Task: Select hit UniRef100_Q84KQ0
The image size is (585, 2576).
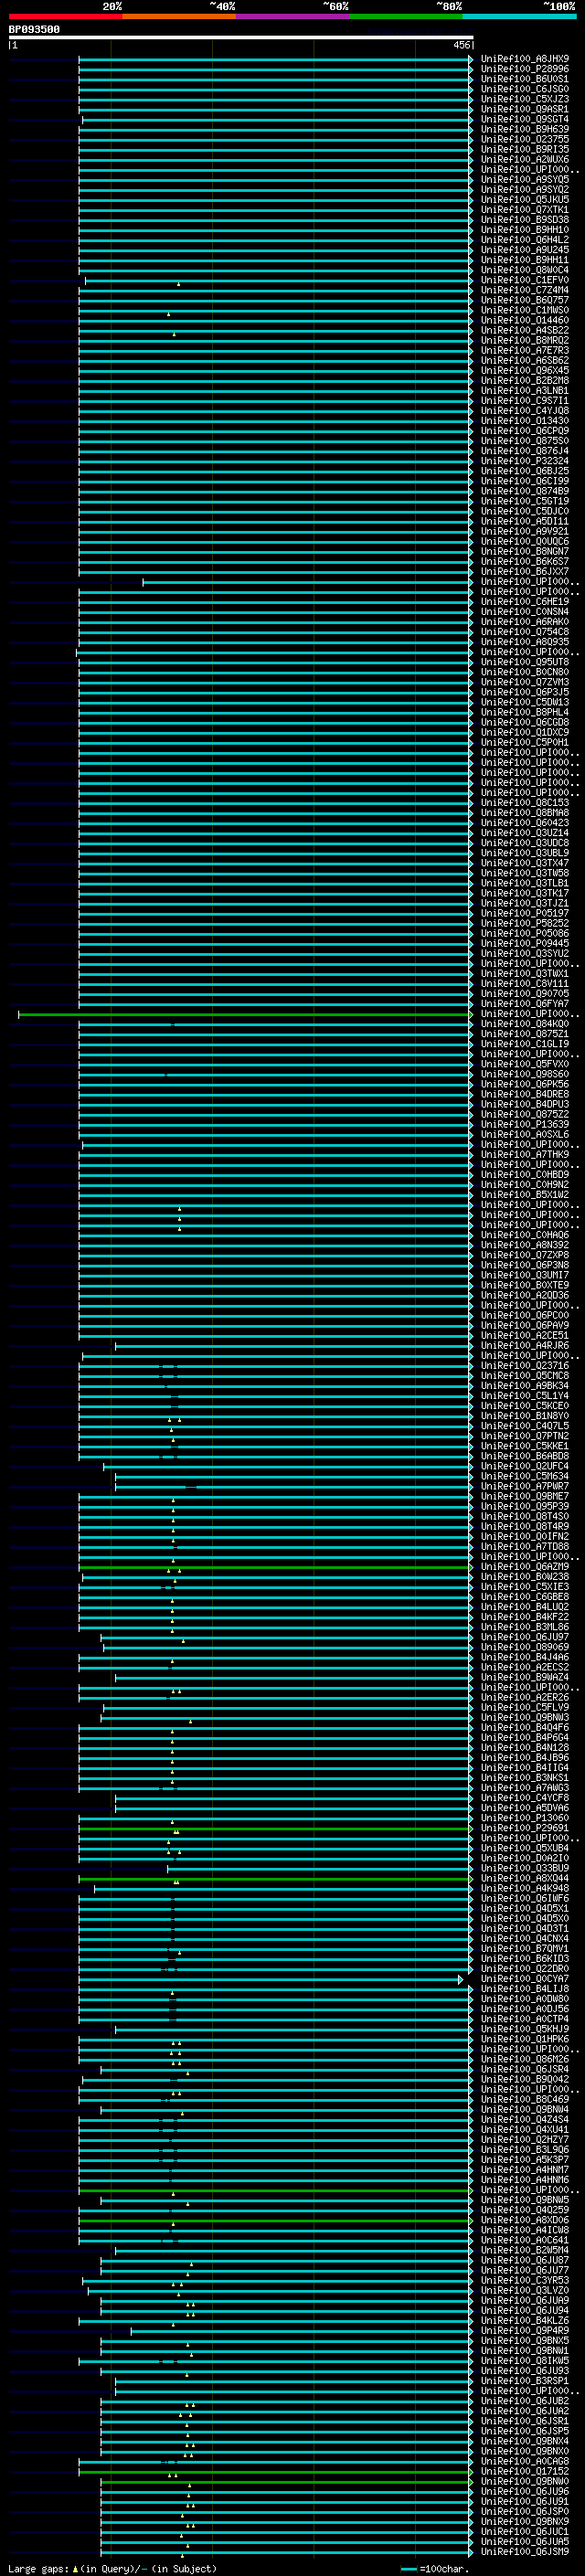Action: tap(525, 1024)
